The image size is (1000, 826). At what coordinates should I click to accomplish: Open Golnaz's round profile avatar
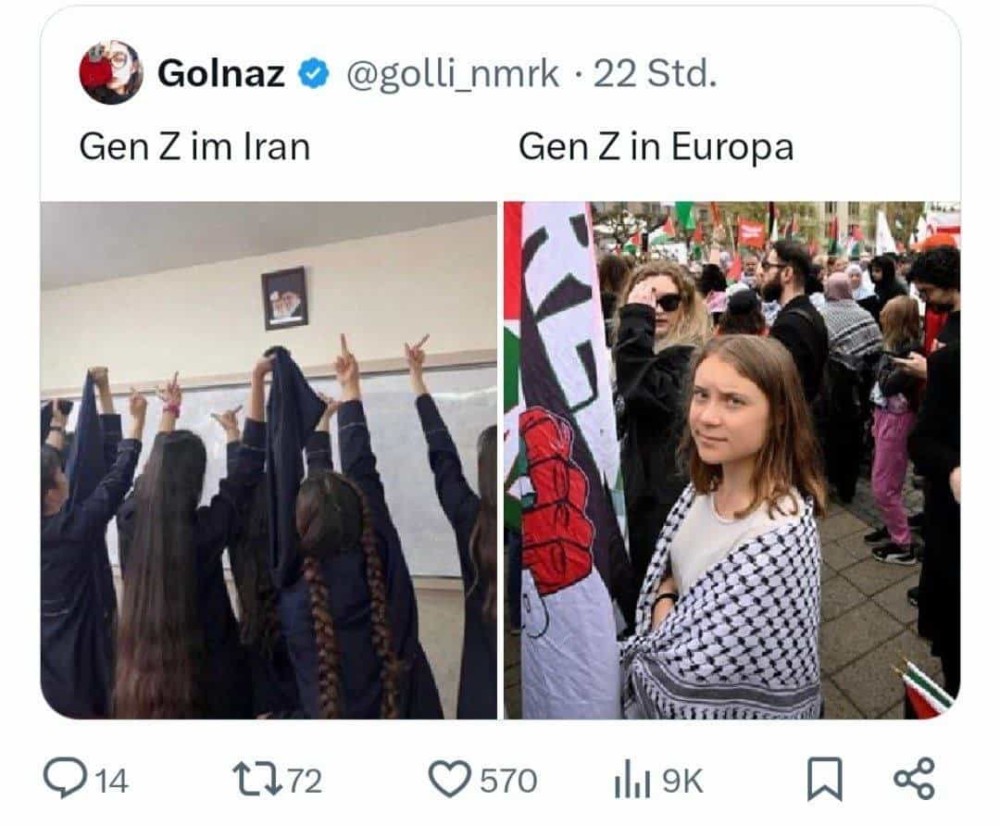point(111,72)
